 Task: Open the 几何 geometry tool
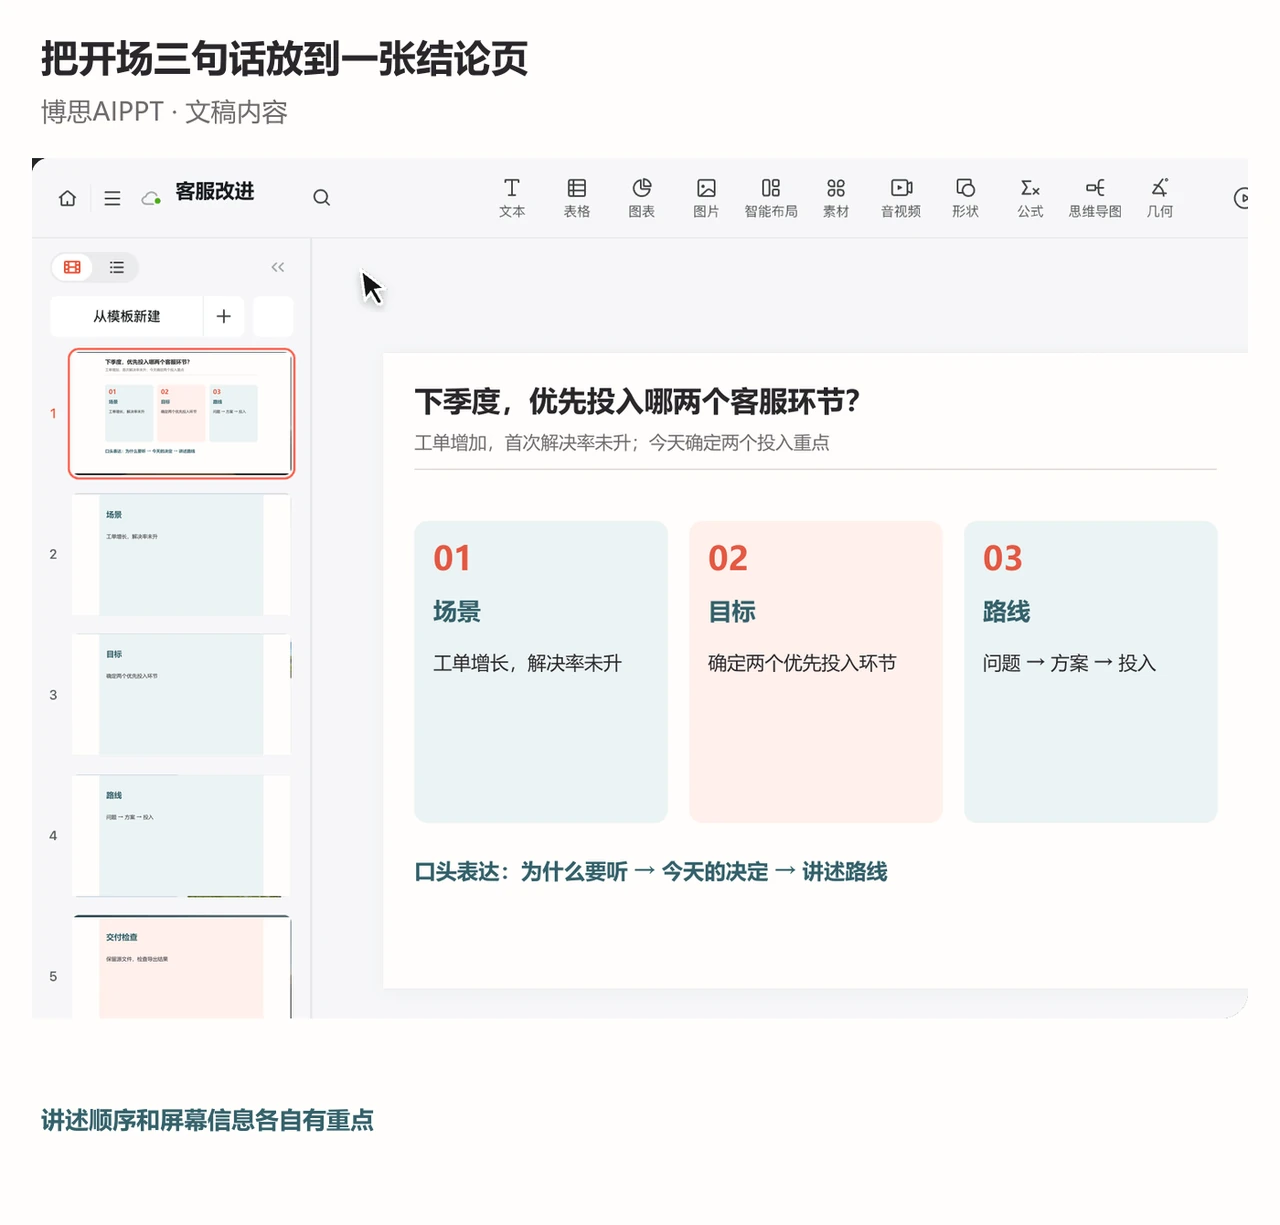coord(1160,198)
